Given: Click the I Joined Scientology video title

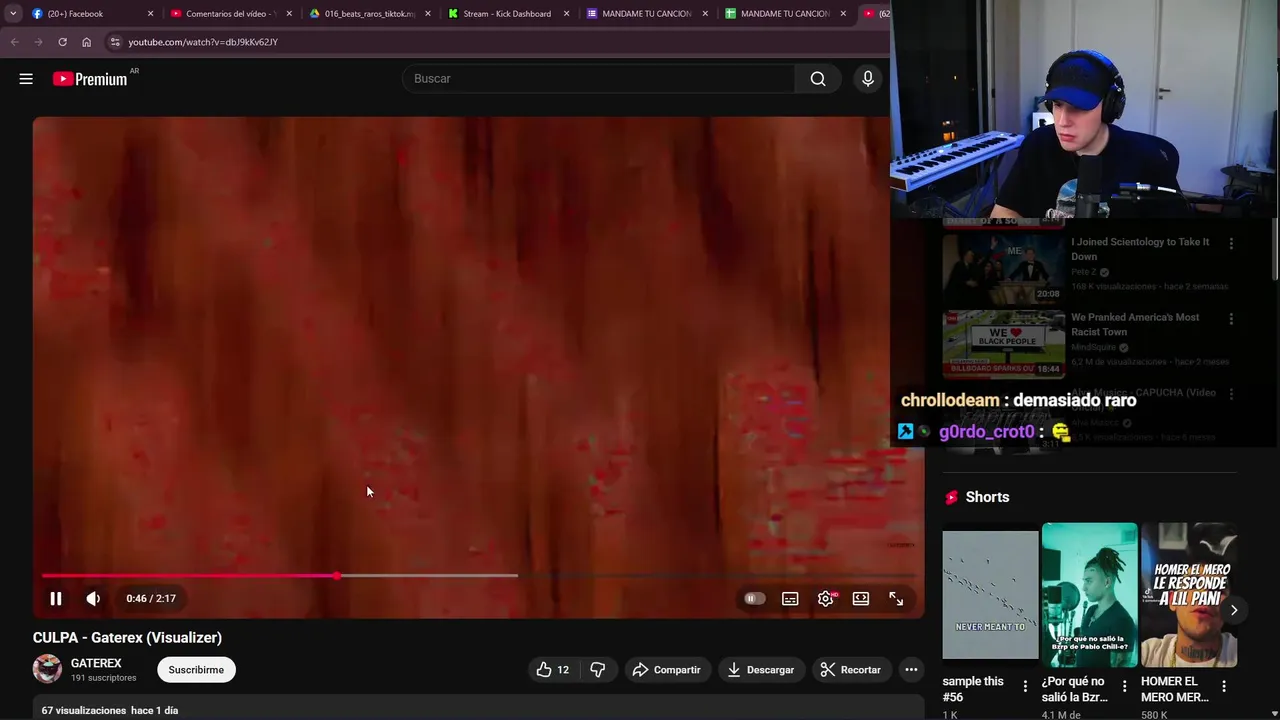Looking at the screenshot, I should coord(1140,249).
